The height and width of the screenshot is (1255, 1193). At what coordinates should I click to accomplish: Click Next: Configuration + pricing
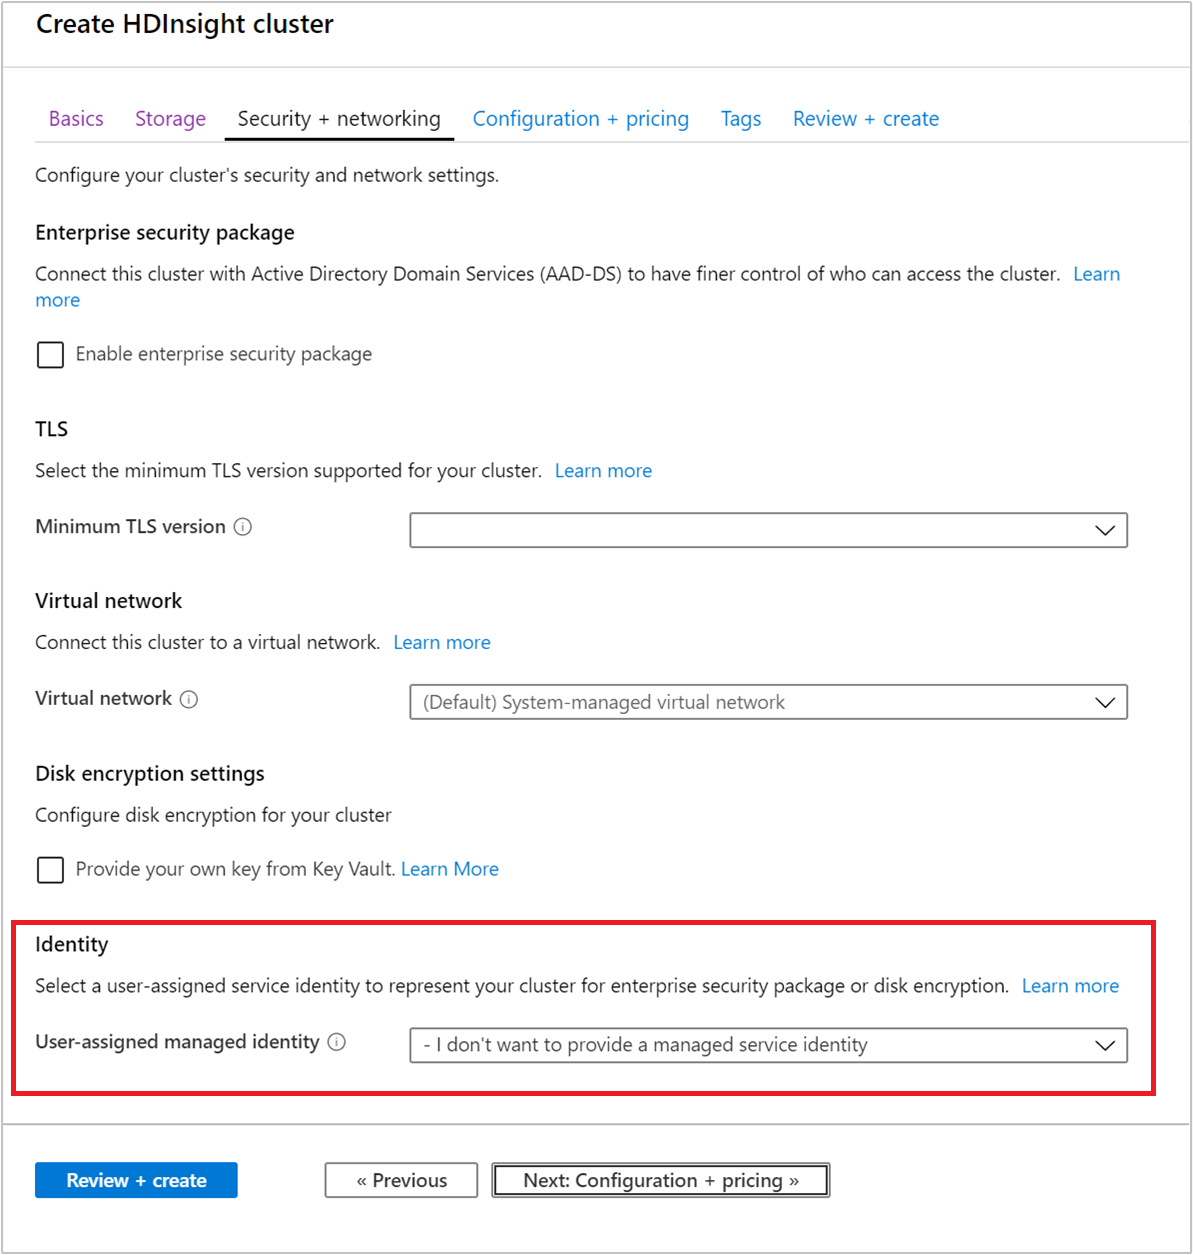pos(660,1180)
